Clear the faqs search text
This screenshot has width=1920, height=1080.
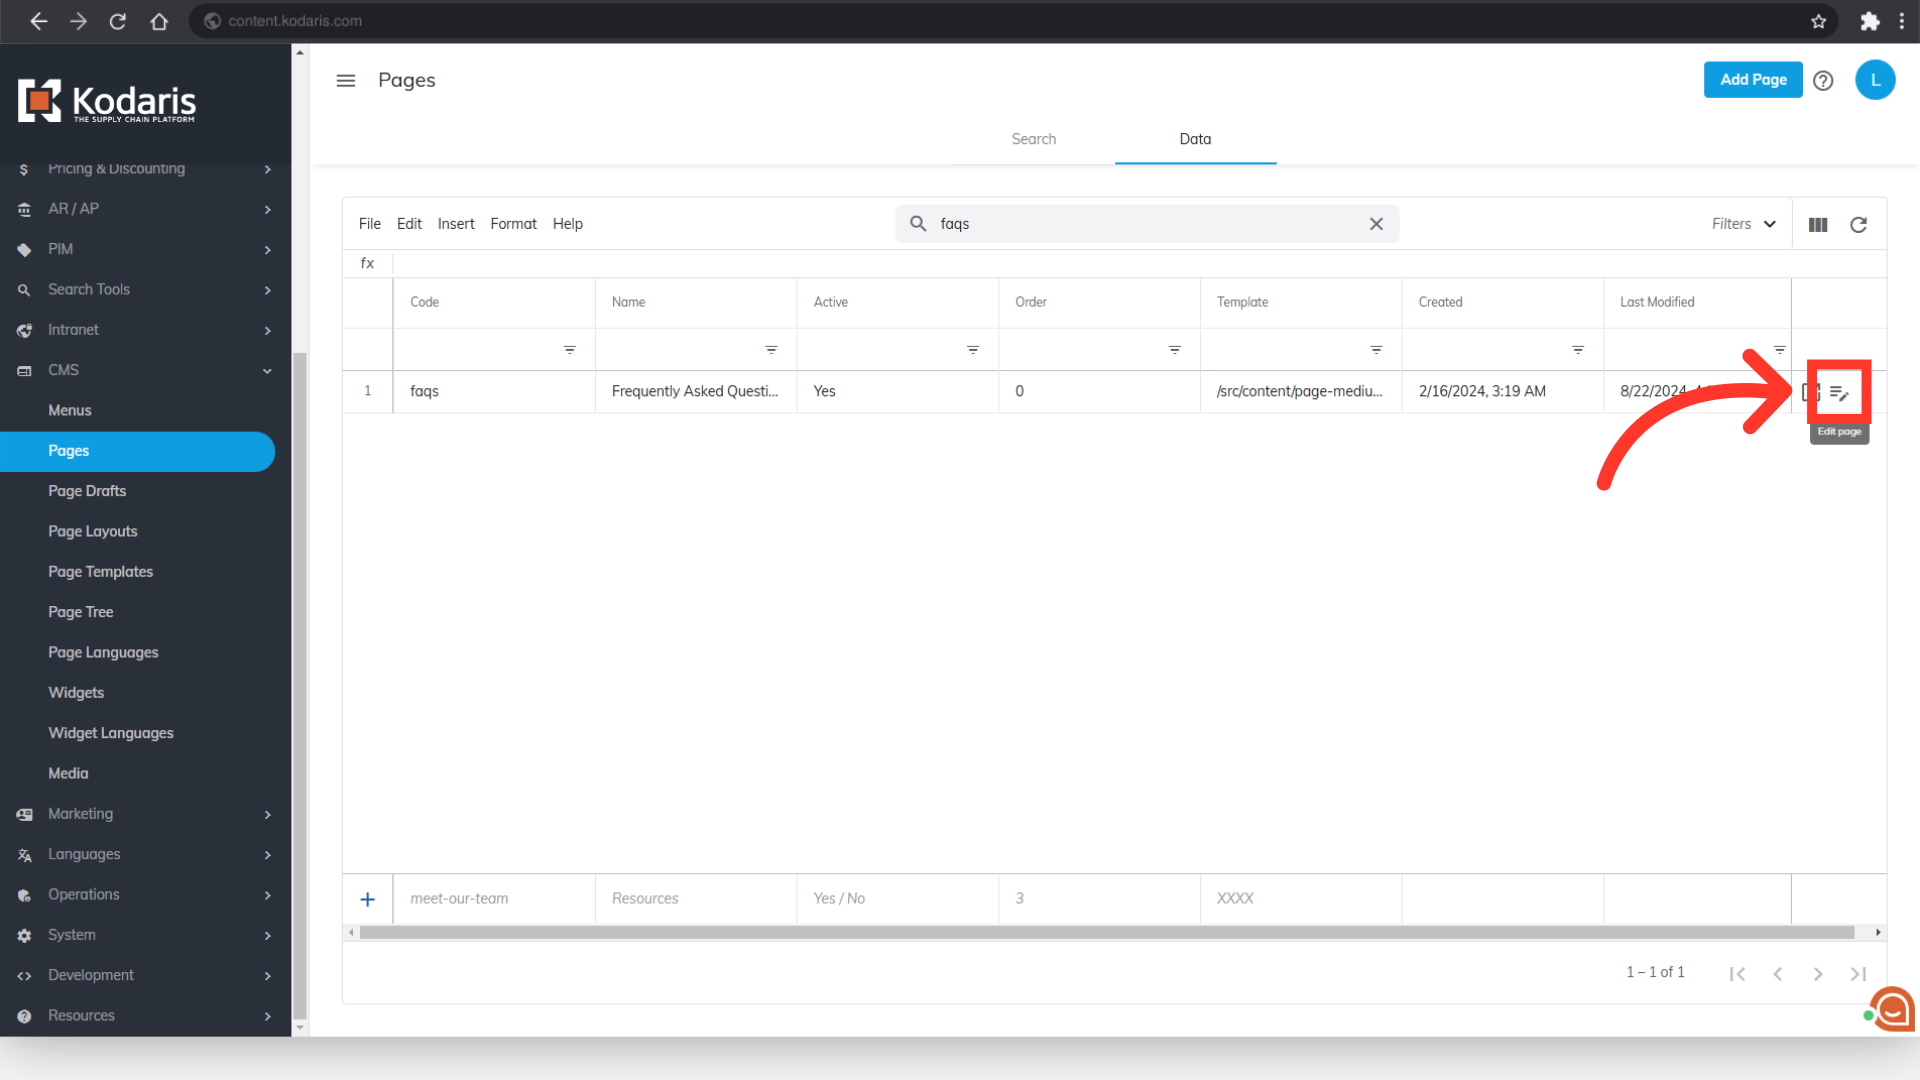click(1376, 224)
